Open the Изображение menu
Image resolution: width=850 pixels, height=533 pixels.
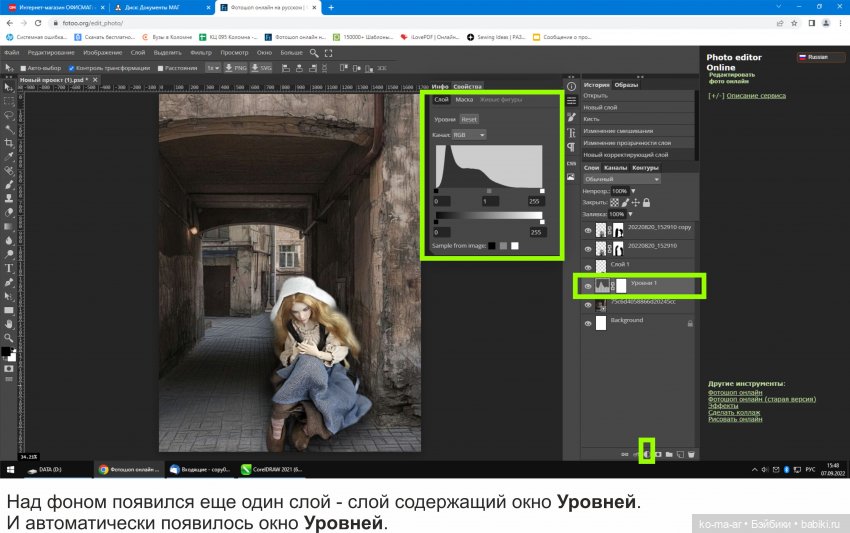pyautogui.click(x=102, y=53)
